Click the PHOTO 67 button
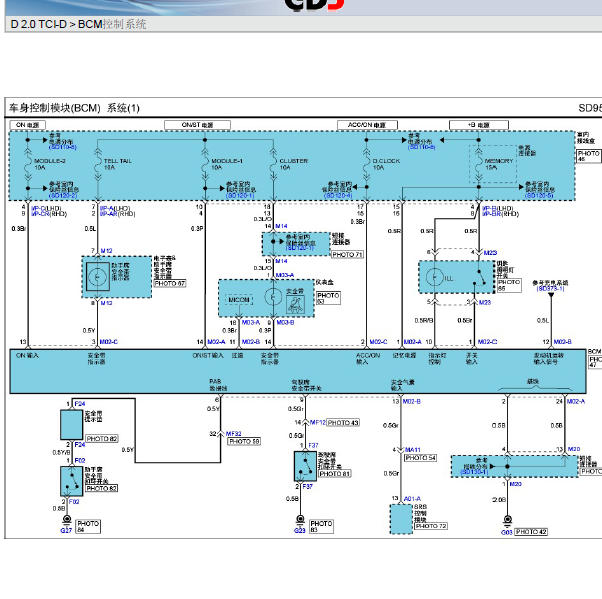This screenshot has width=602, height=599. pos(170,283)
